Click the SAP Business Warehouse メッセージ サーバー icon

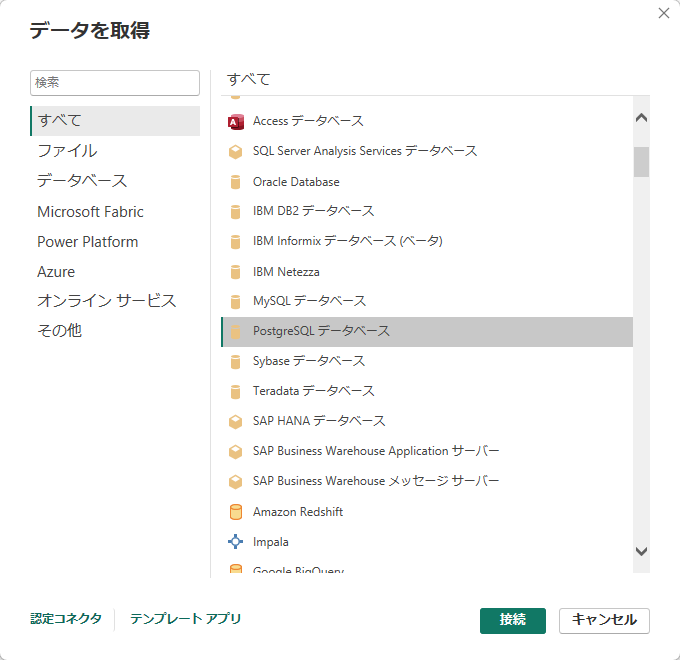tap(235, 482)
